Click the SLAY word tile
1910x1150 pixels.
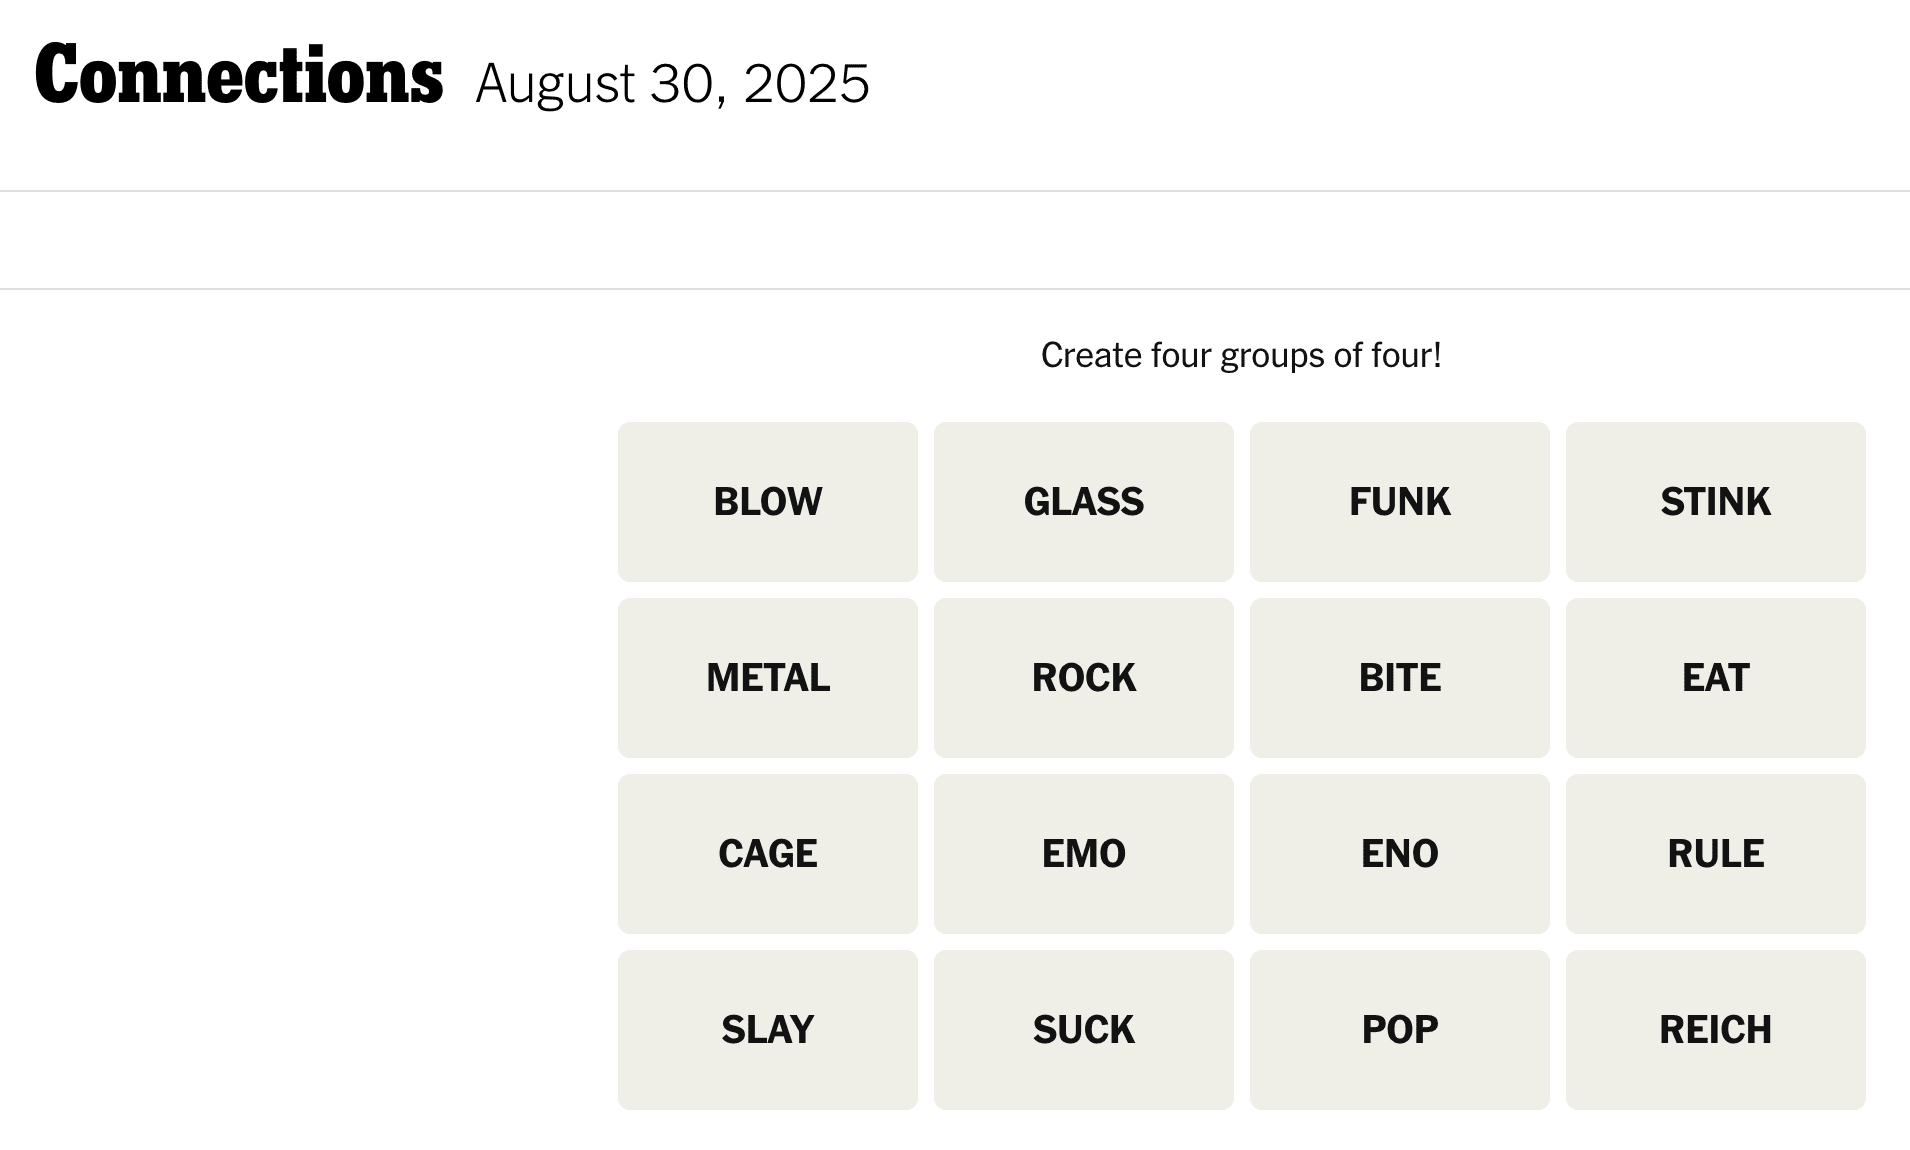(x=767, y=1029)
